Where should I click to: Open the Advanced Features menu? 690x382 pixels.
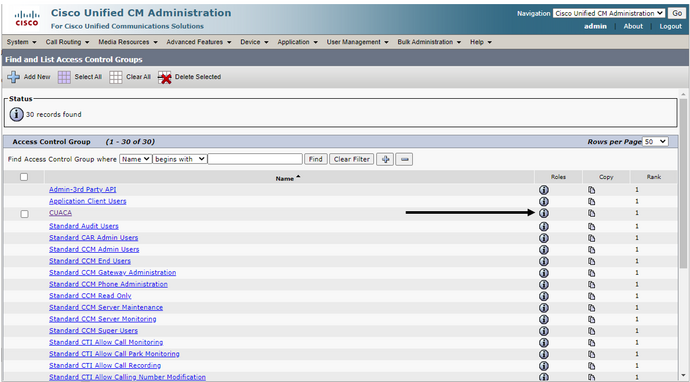tap(198, 42)
